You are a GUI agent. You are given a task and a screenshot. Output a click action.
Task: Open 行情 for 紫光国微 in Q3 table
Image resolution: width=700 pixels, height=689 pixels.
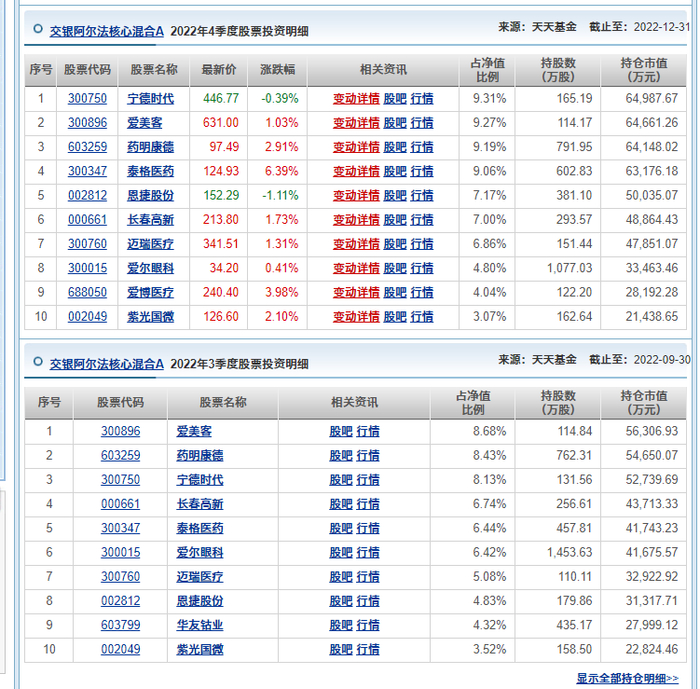367,649
